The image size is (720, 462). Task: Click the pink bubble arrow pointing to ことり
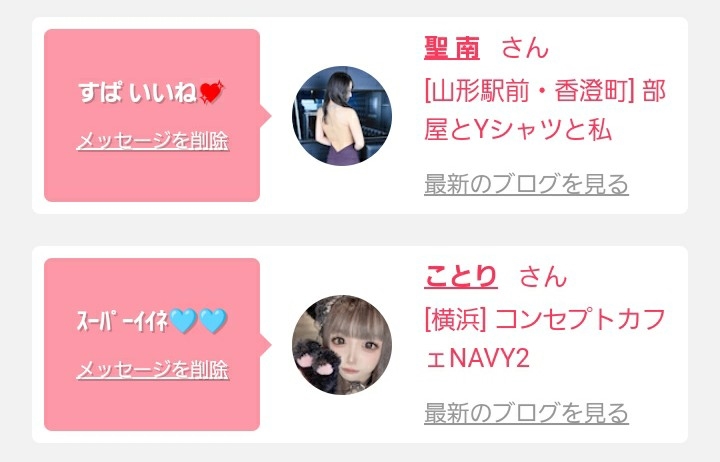[x=265, y=345]
